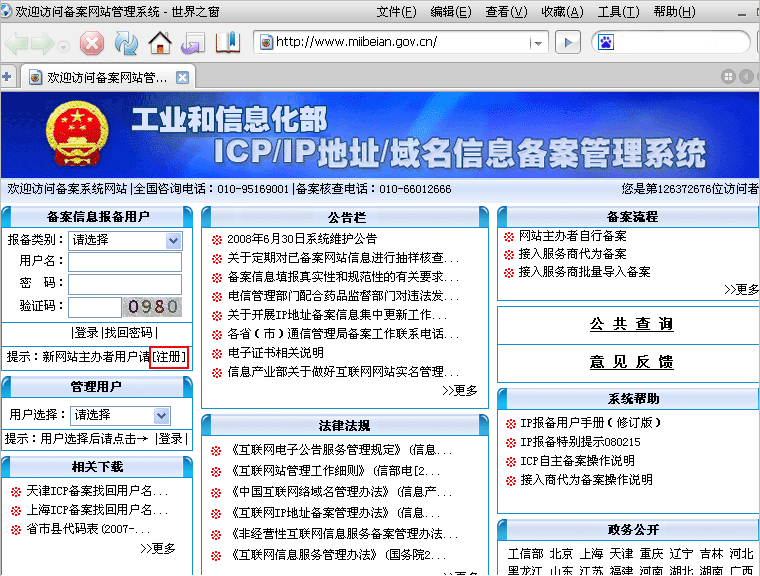Open a new tab with plus icon
The width and height of the screenshot is (760, 576).
(7, 77)
